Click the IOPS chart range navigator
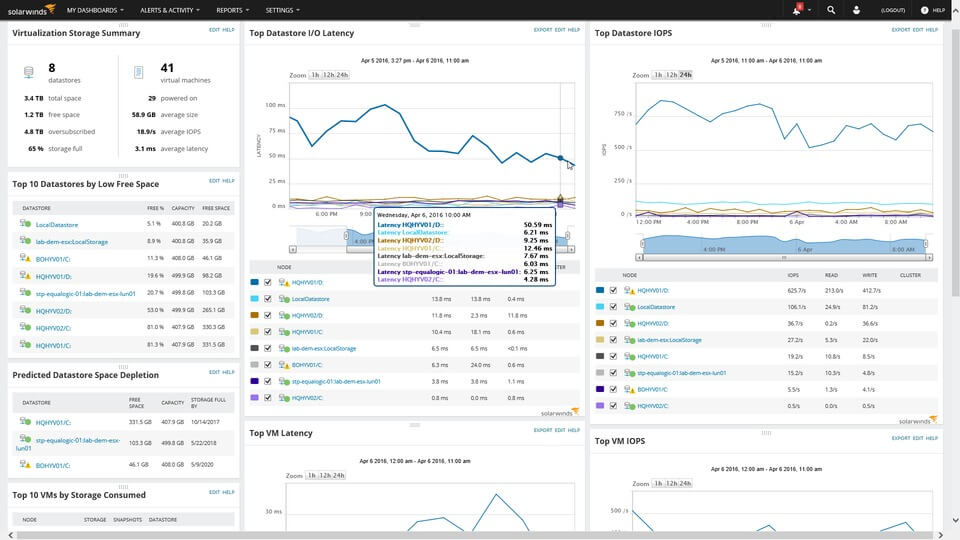This screenshot has width=960, height=540. (x=784, y=246)
